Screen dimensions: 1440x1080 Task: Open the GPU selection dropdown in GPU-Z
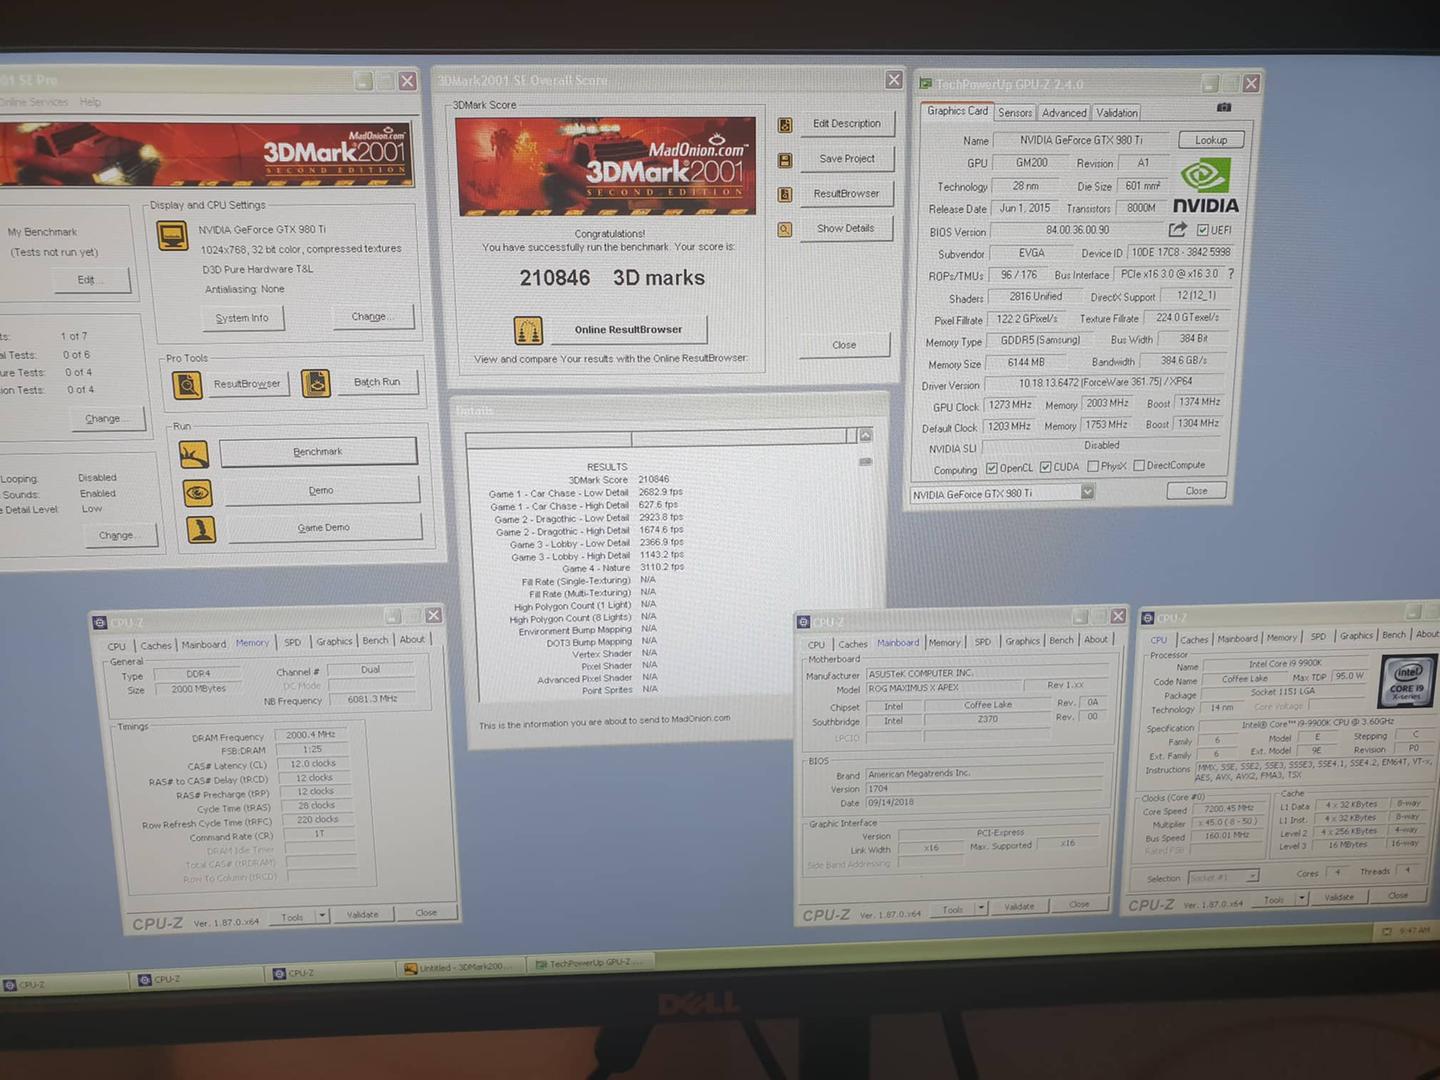tap(1087, 492)
